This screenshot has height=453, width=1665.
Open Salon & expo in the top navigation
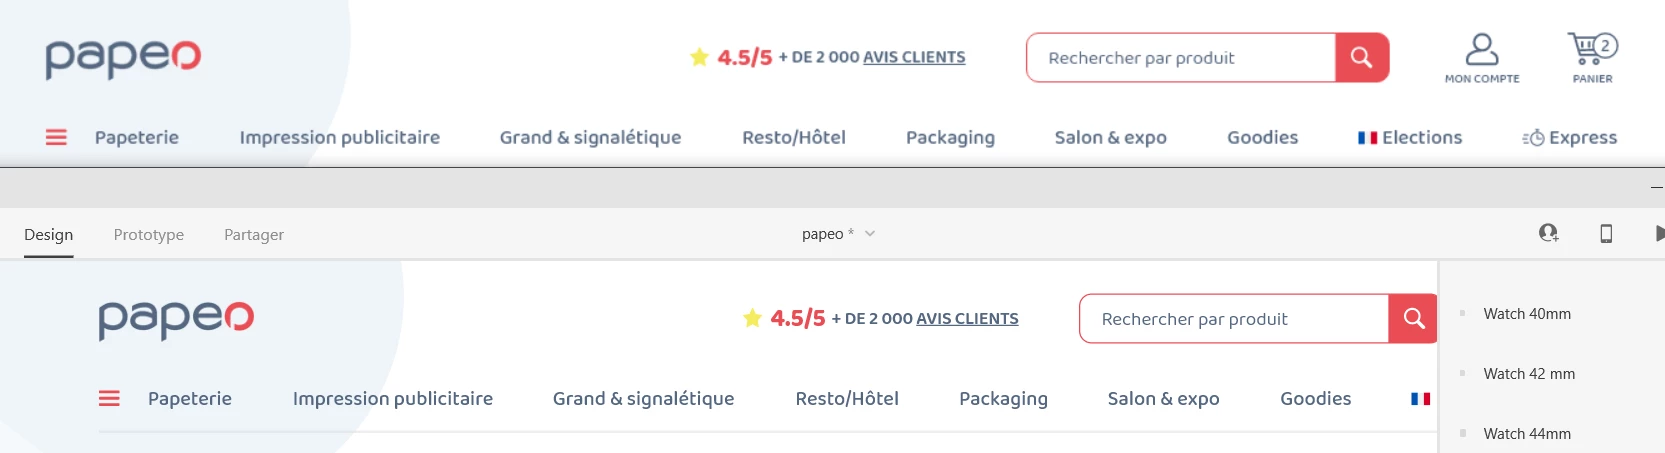(1111, 138)
